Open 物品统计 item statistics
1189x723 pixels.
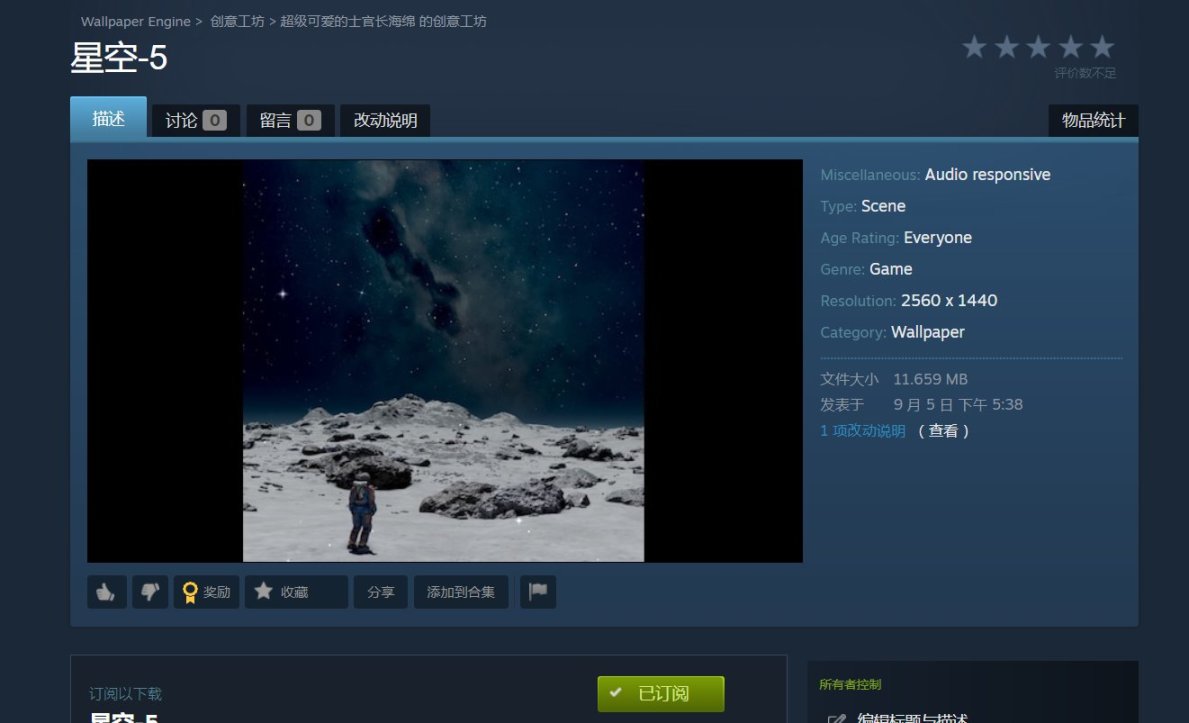point(1093,121)
